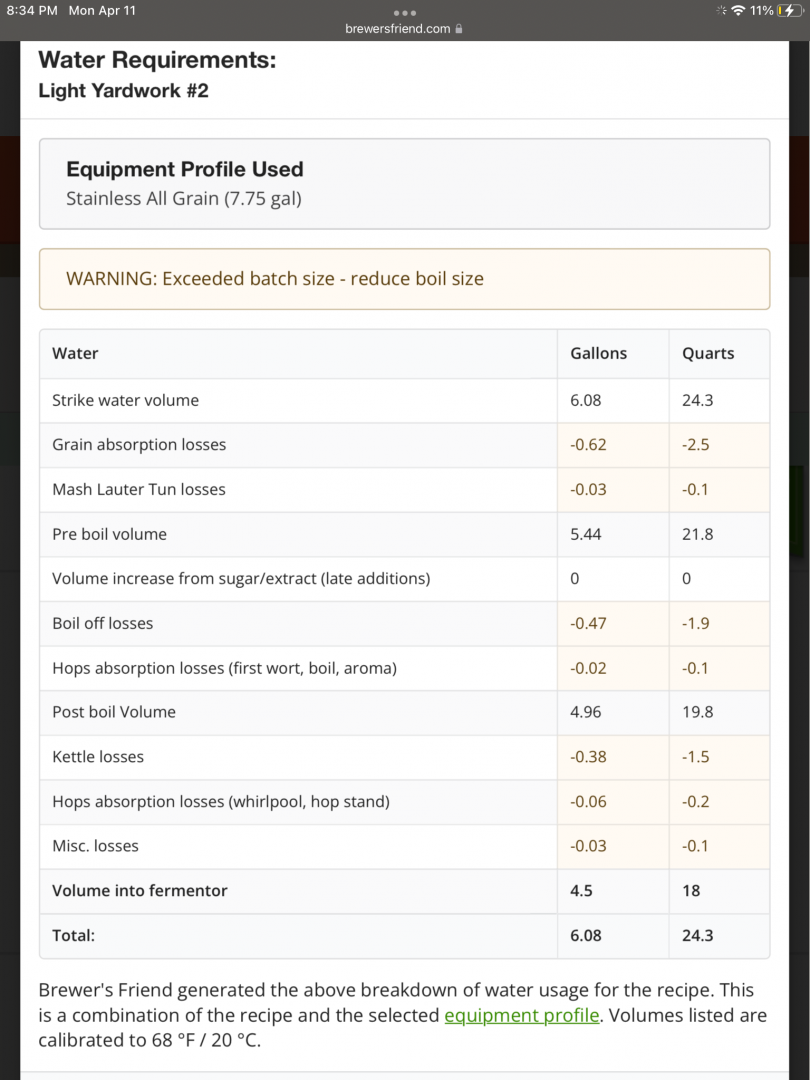Tap the 8:34 PM clock in status bar
The width and height of the screenshot is (810, 1080).
coord(32,10)
